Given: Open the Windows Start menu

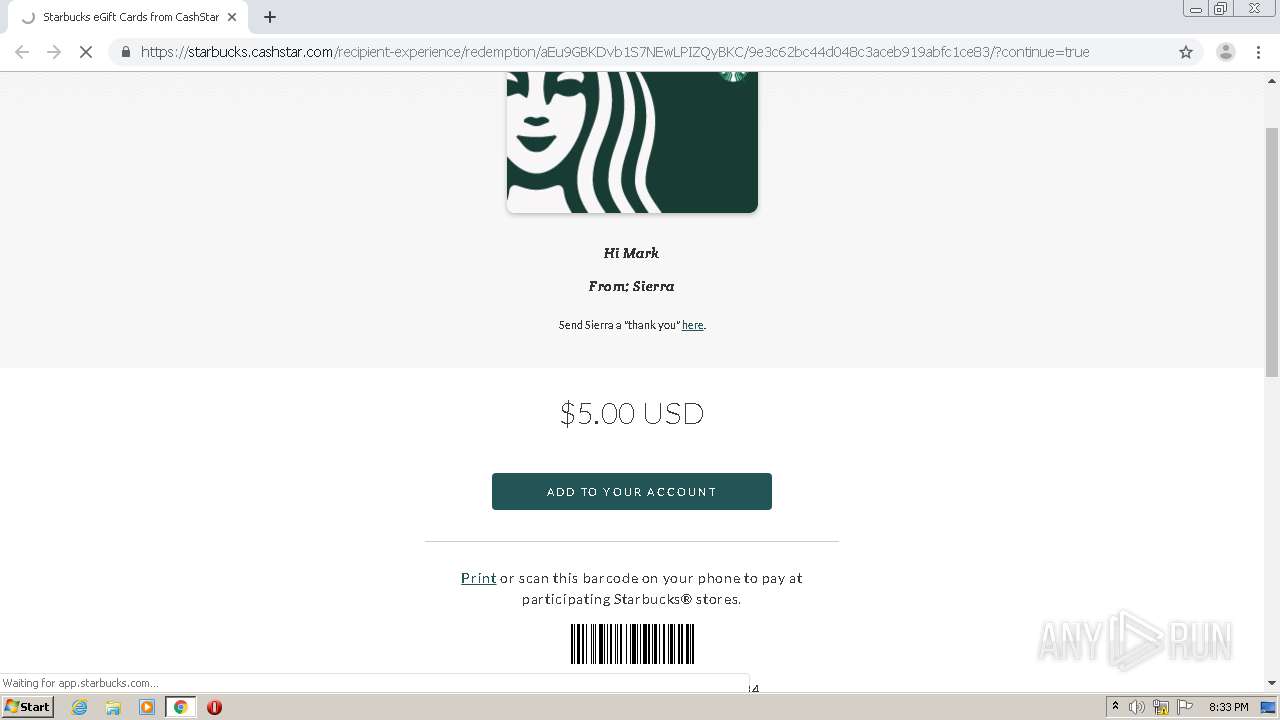Looking at the screenshot, I should coord(28,707).
